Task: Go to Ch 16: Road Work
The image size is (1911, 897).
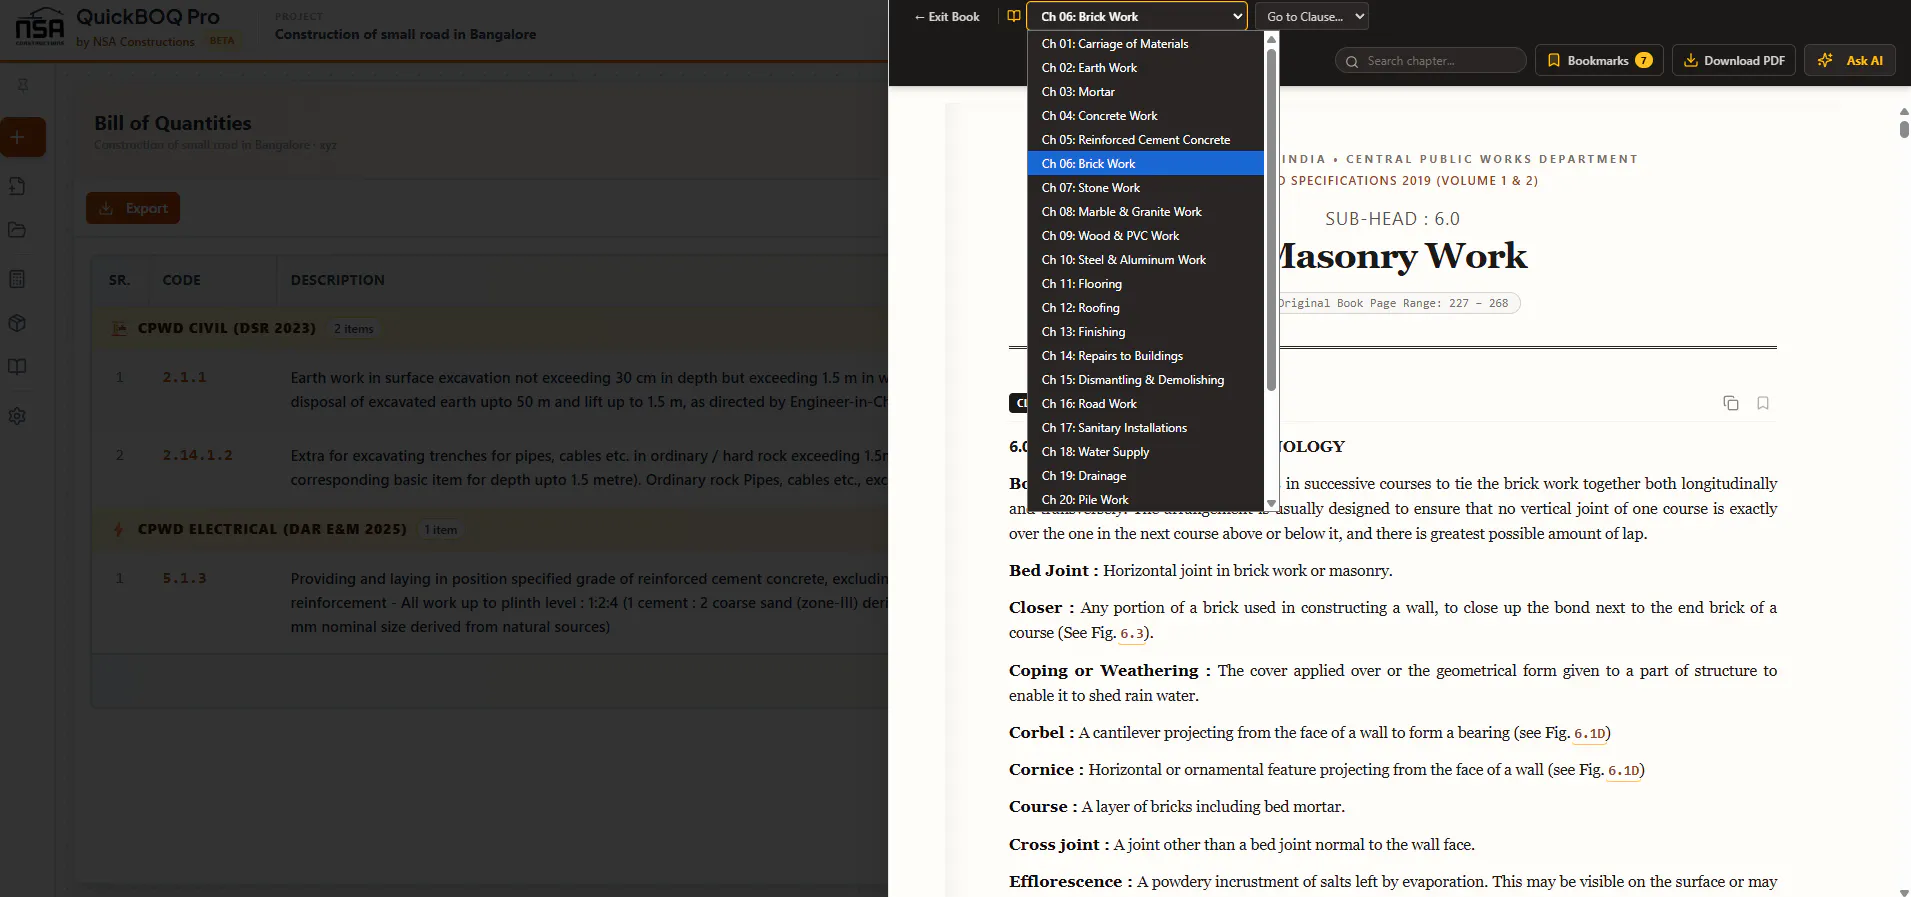Action: point(1146,404)
